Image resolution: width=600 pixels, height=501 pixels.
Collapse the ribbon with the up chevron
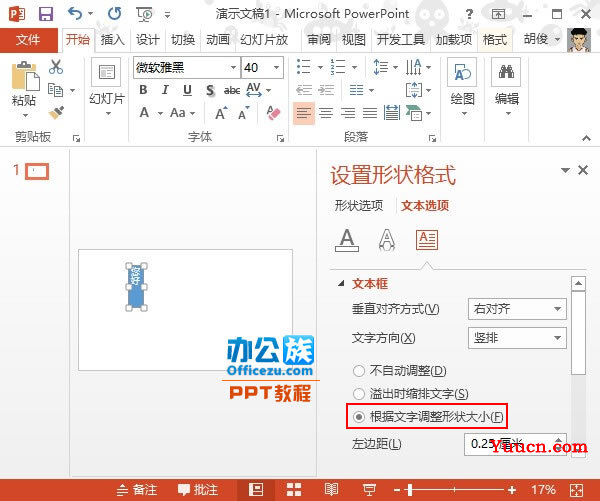click(586, 138)
